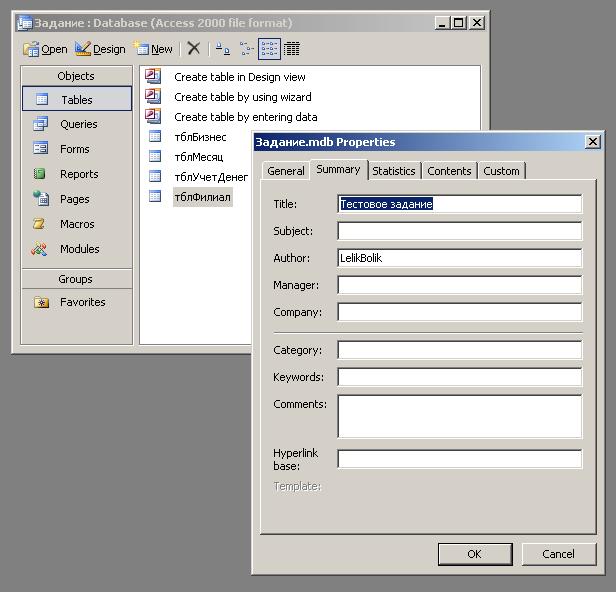
Task: Select the тблУчетДенег table
Action: click(211, 177)
